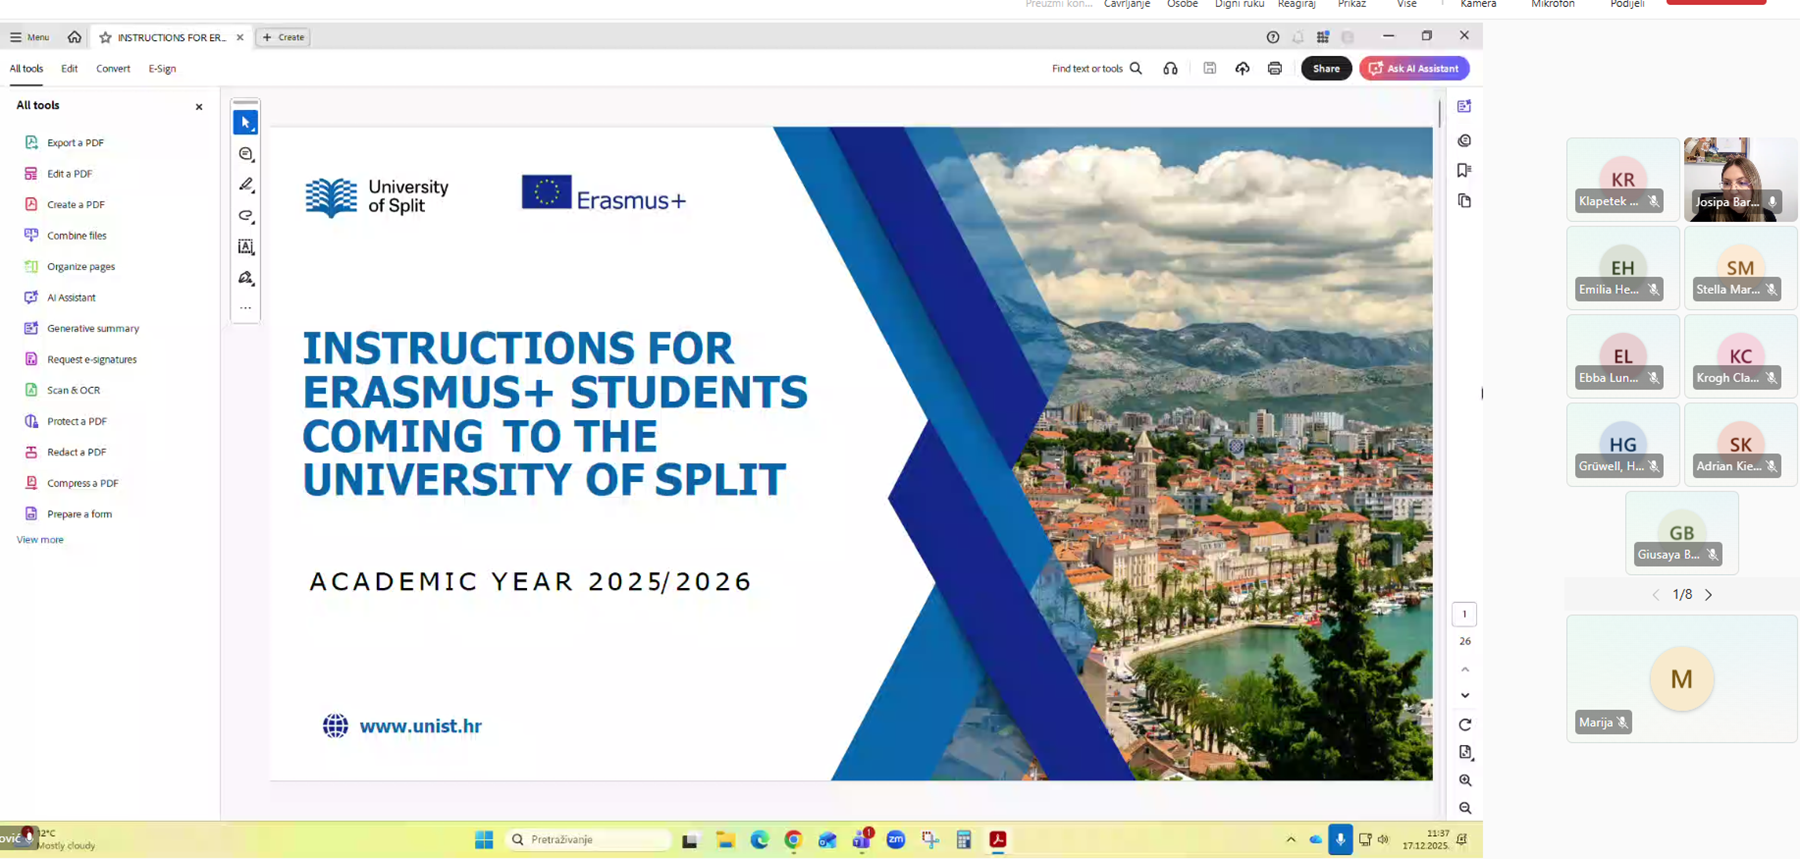
Task: Click the highlight pen tool icon
Action: click(246, 185)
